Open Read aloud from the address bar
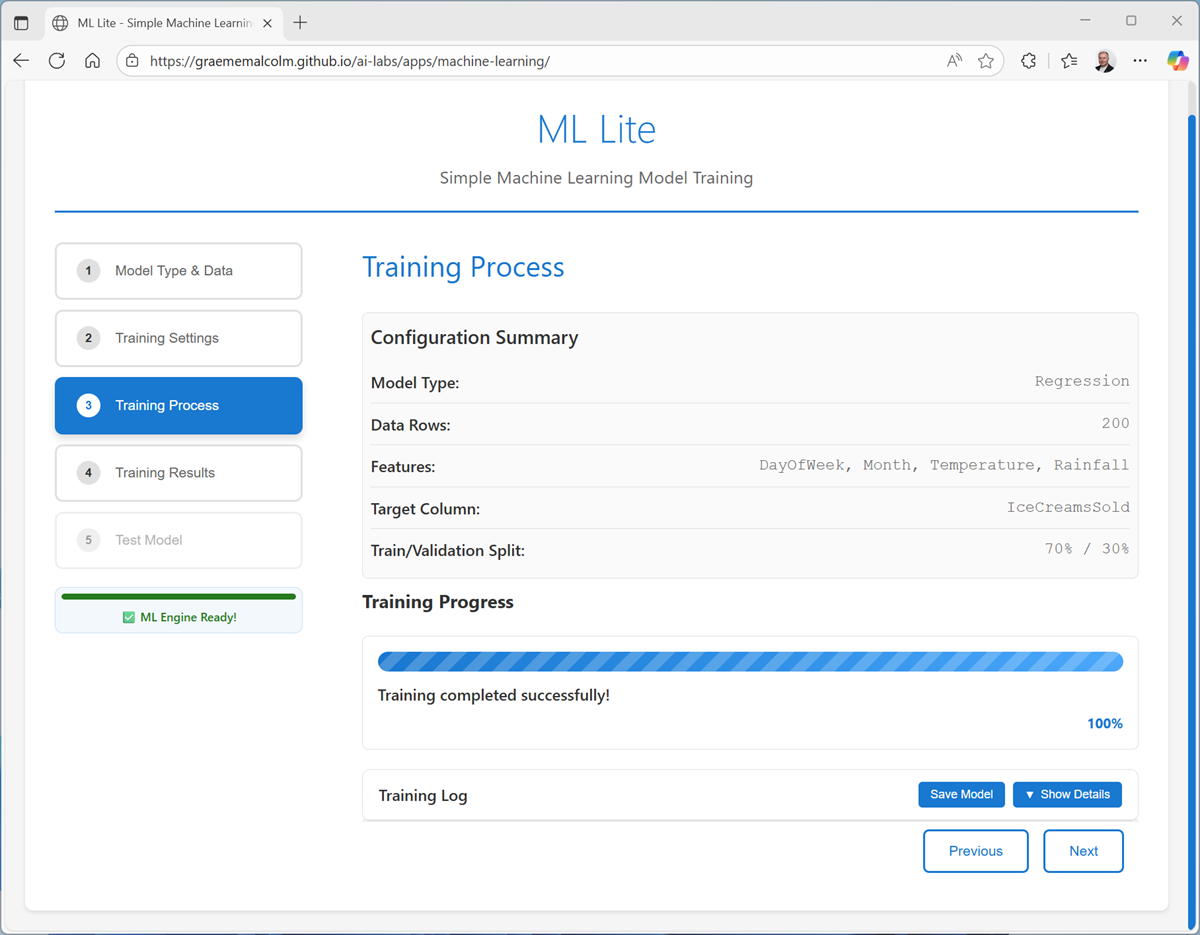Image resolution: width=1200 pixels, height=935 pixels. point(954,60)
